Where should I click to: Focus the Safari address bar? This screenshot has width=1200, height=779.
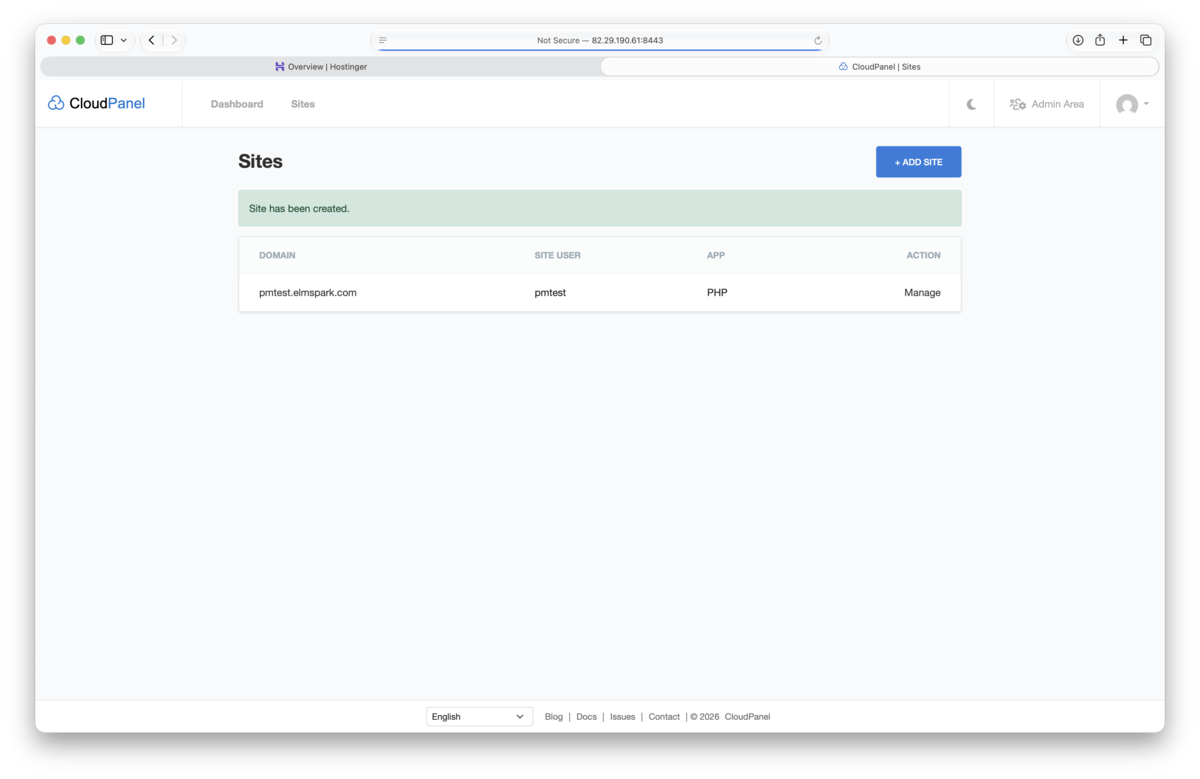pos(600,40)
